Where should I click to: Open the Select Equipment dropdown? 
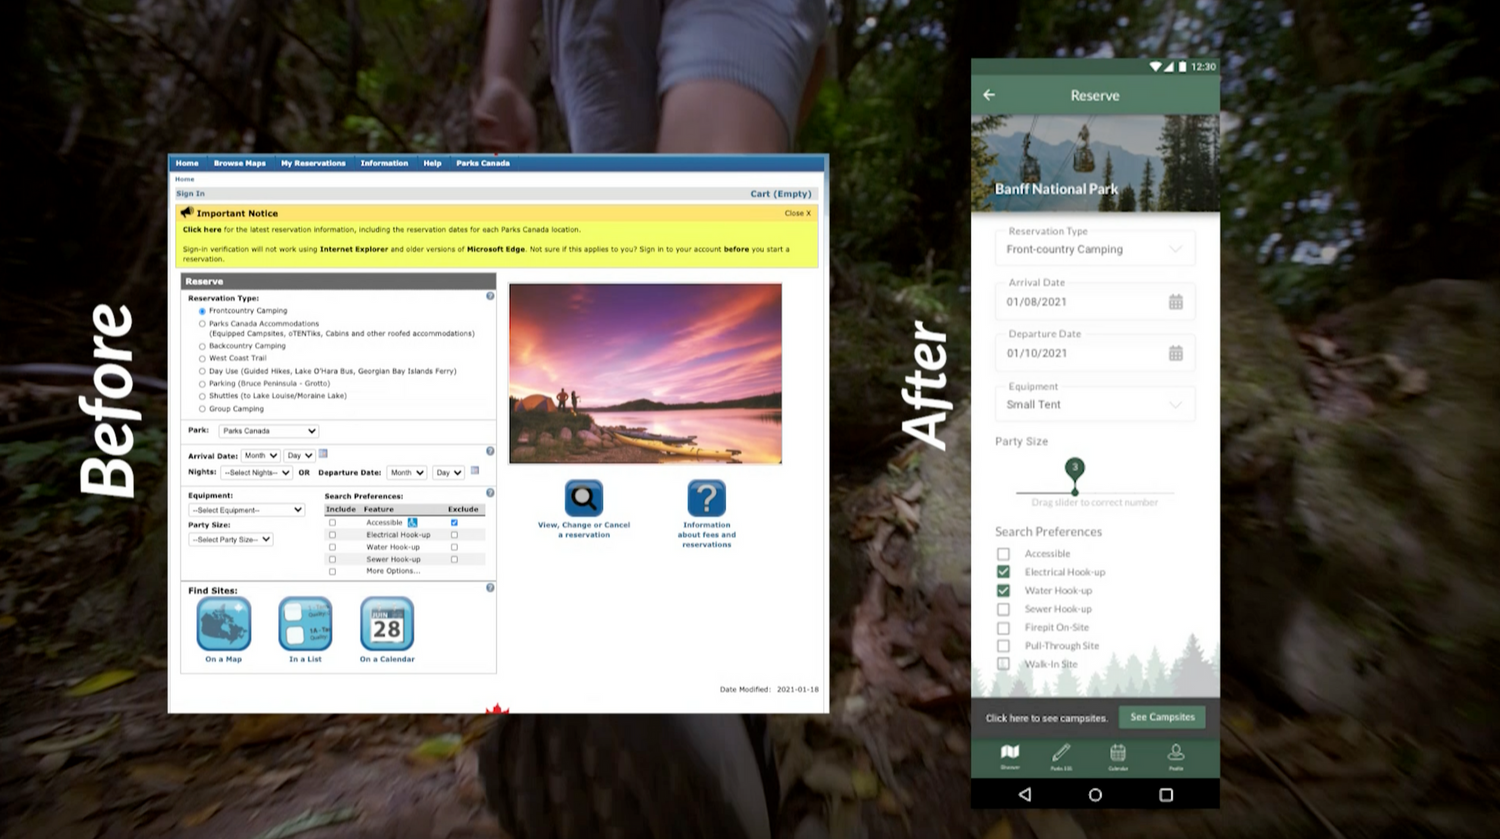tap(246, 510)
